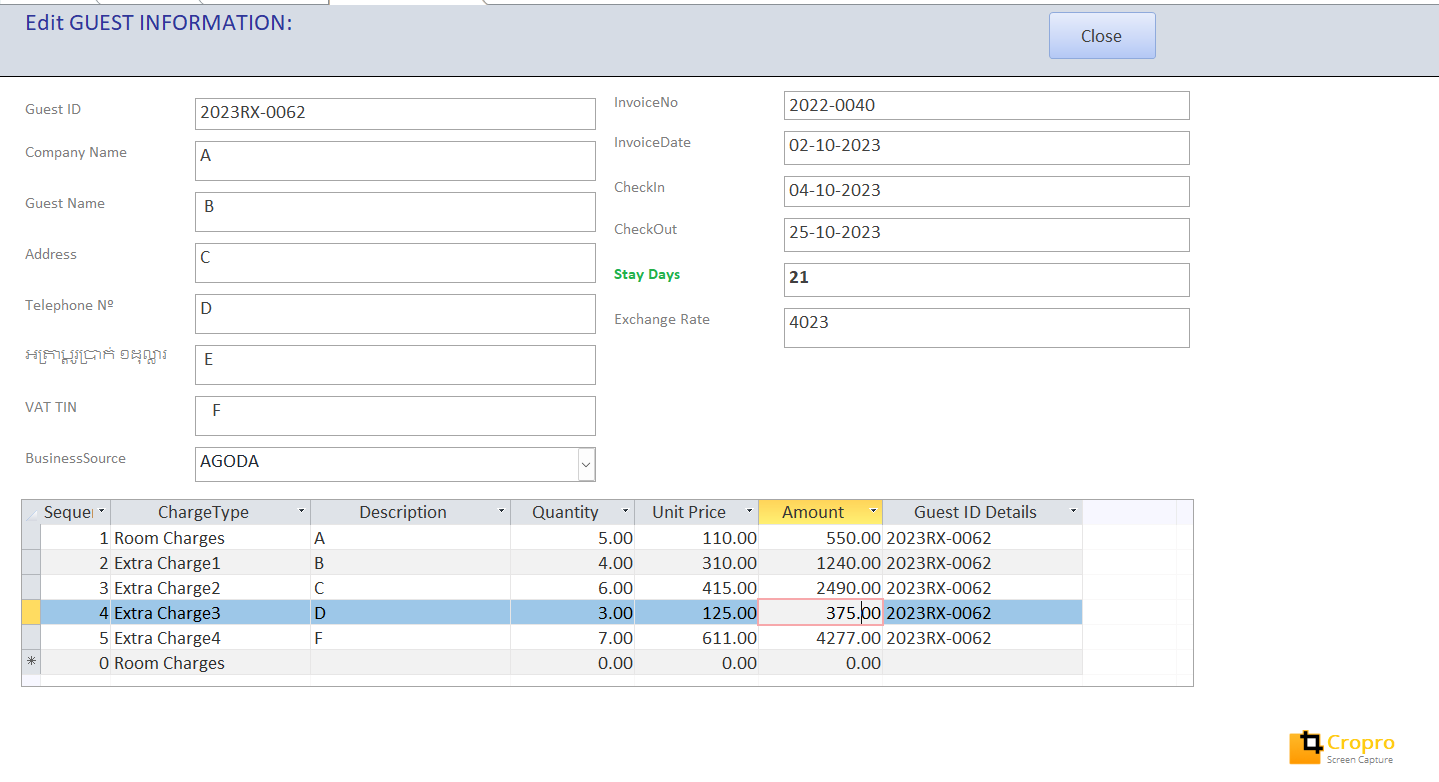
Task: Select the Exchange Rate field
Action: coord(986,327)
